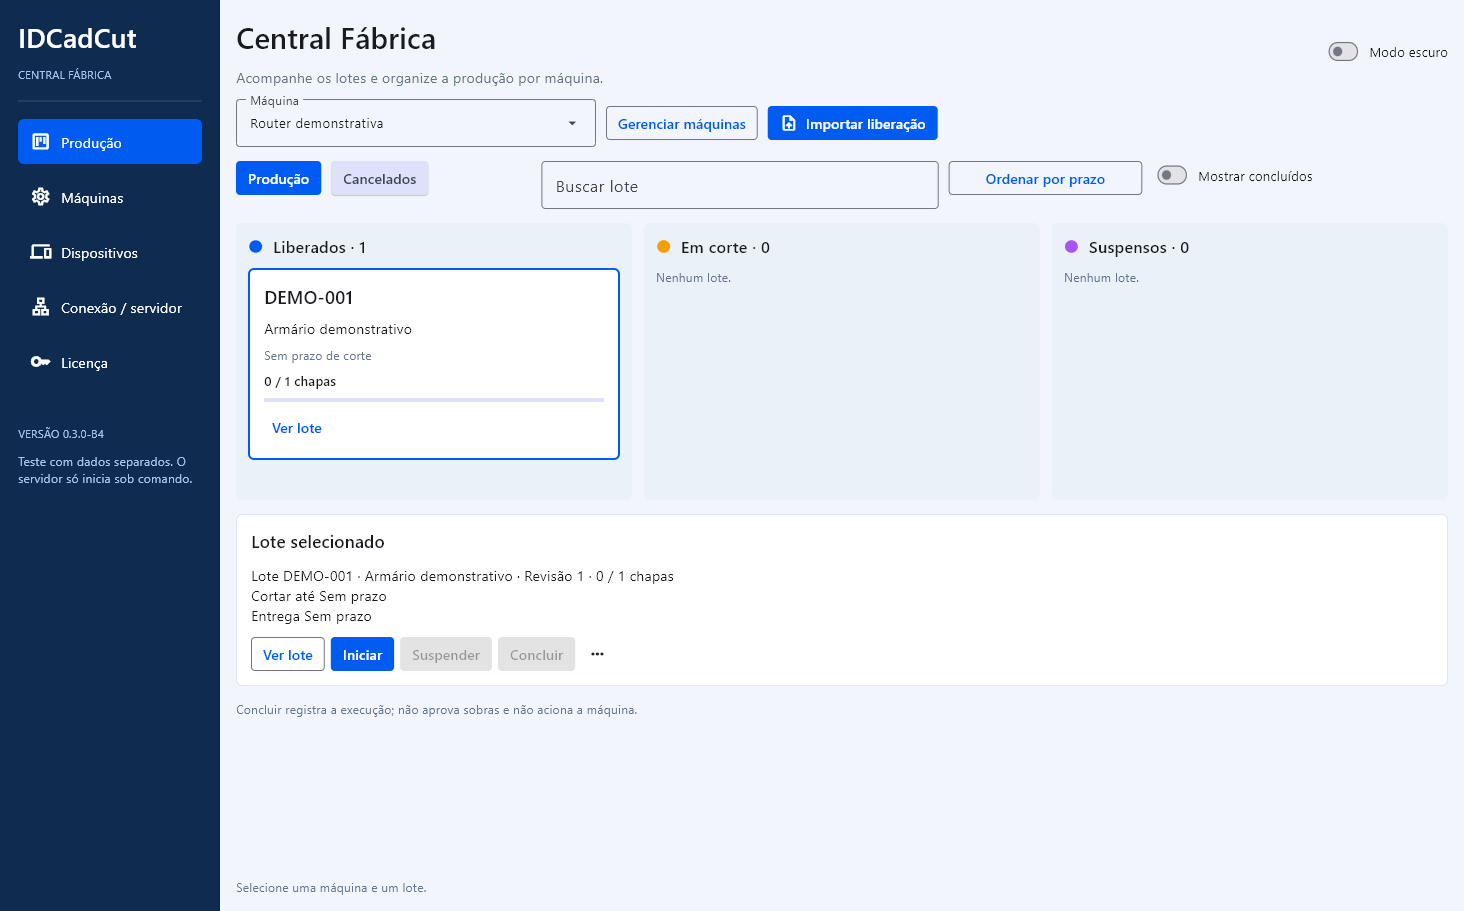Click the Produção board icon in sidebar
This screenshot has width=1464, height=911.
41,142
